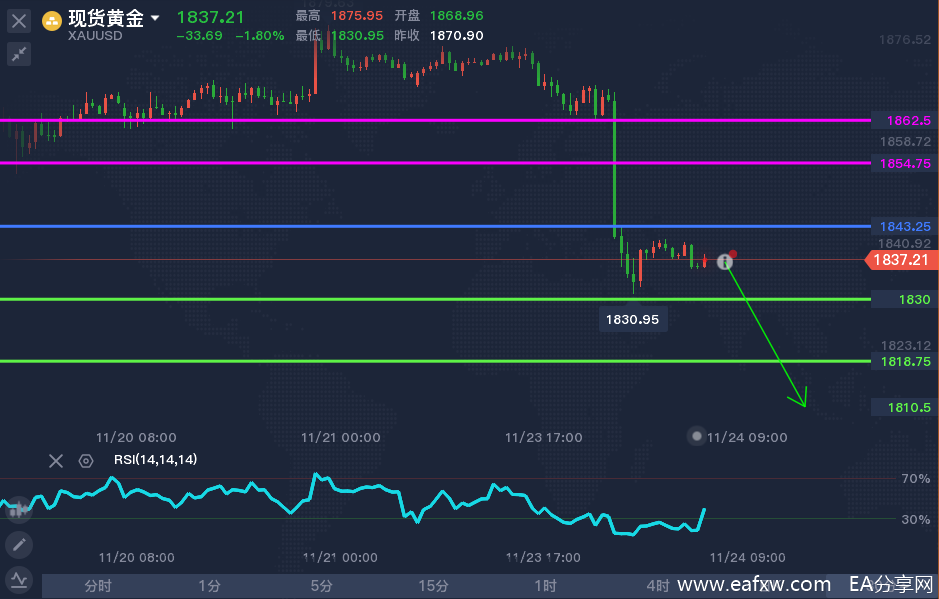Open the 现货黄金 symbol dropdown arrow

click(x=155, y=18)
